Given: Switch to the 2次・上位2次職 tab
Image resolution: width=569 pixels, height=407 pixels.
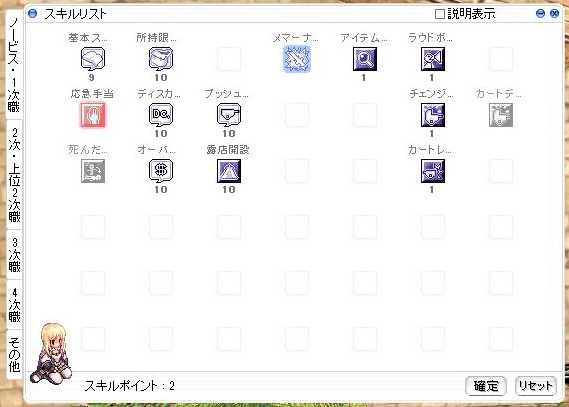Looking at the screenshot, I should pyautogui.click(x=14, y=175).
